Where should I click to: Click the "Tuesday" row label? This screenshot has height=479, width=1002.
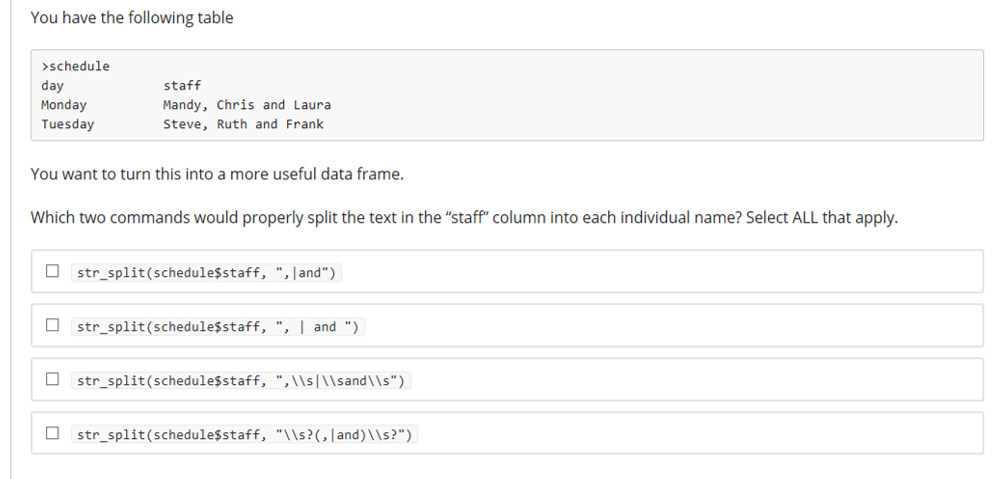[68, 124]
